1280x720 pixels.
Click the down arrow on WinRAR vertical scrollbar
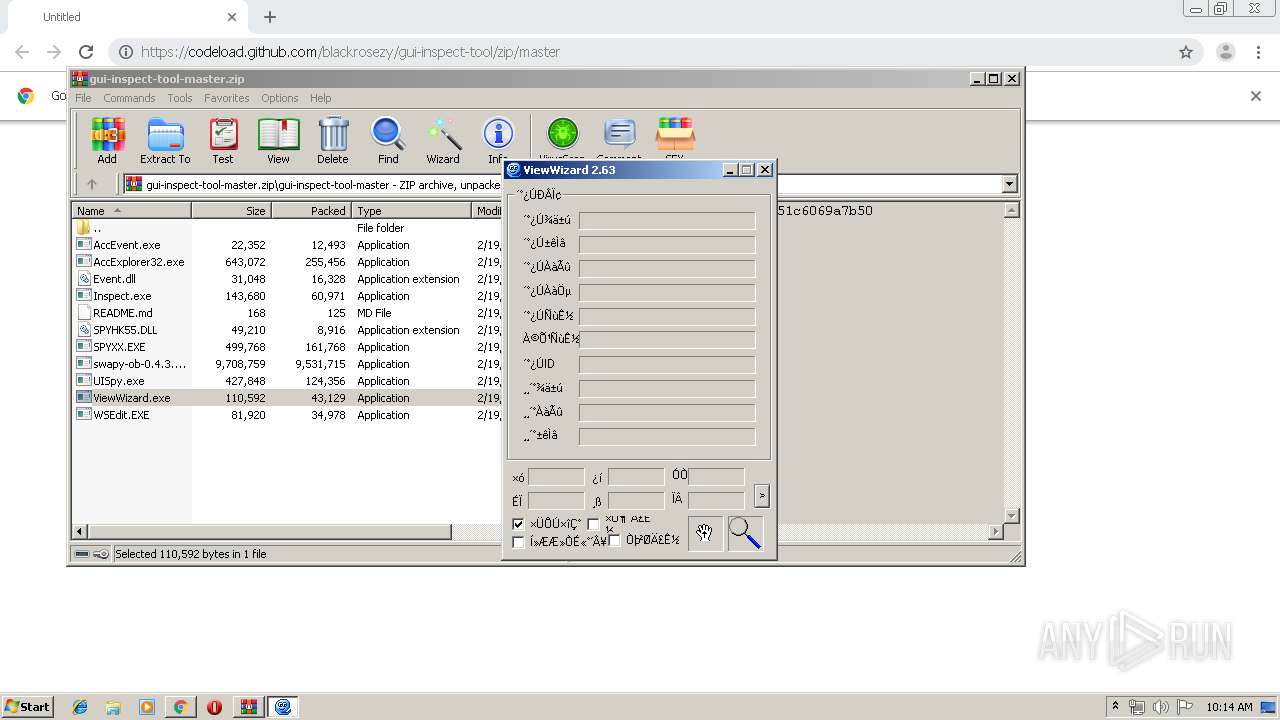tap(1011, 516)
